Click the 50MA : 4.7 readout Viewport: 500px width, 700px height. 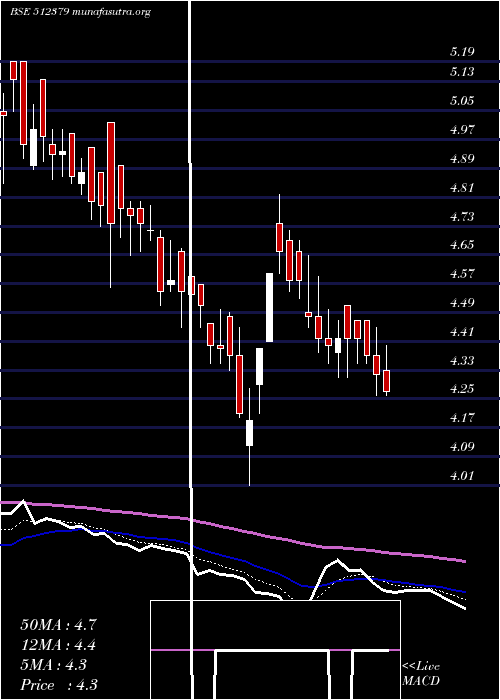pos(58,625)
